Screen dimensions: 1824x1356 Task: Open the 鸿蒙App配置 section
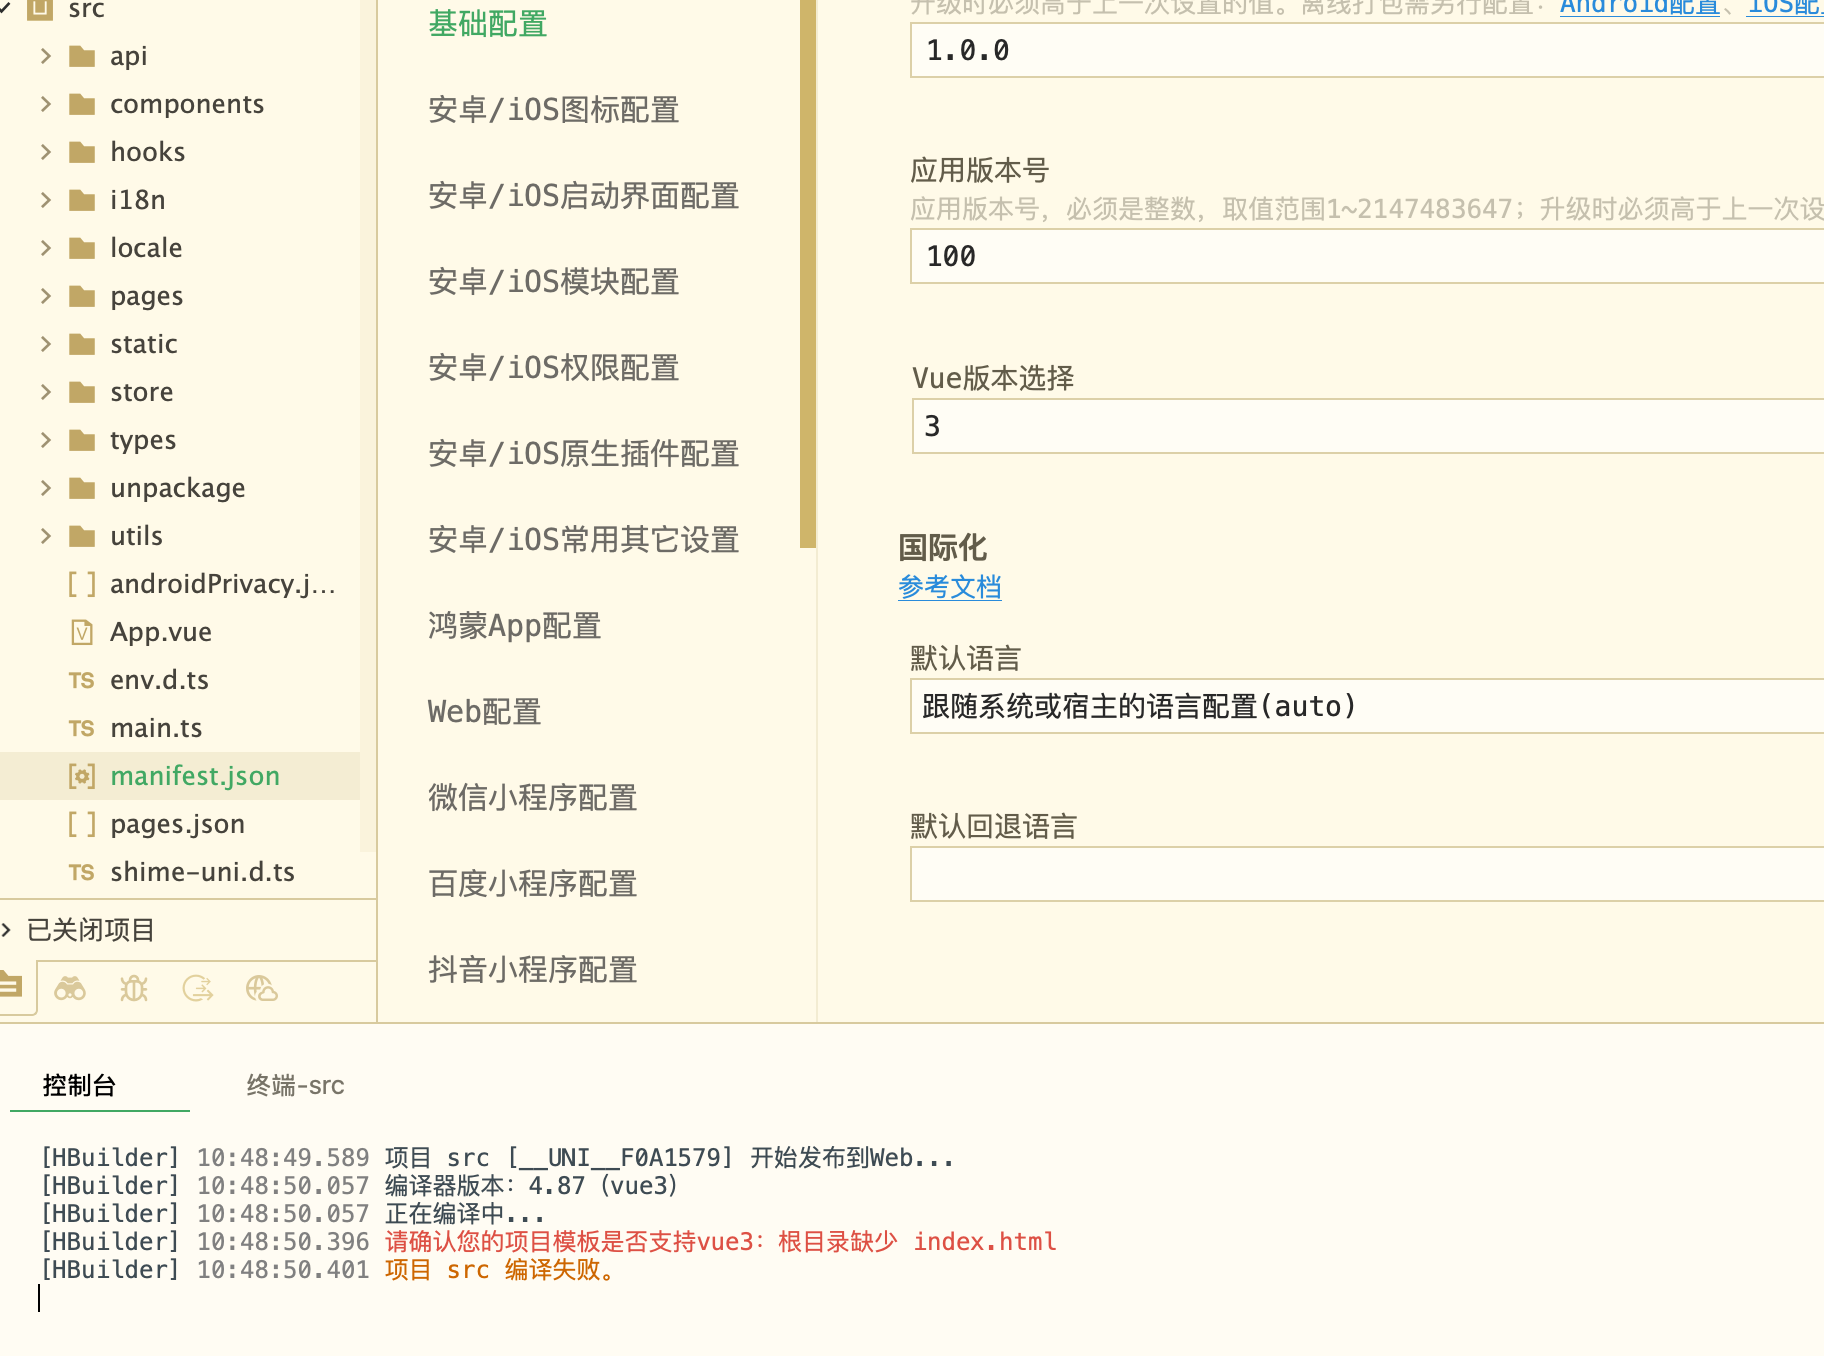(514, 625)
